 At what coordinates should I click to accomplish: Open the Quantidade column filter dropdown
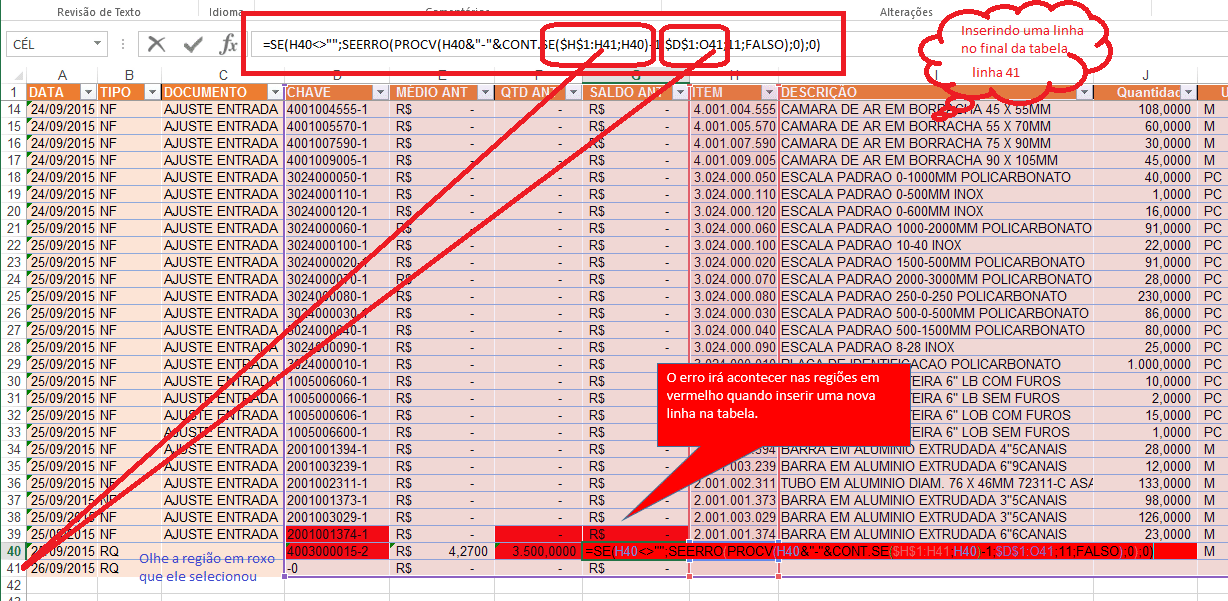[1186, 92]
